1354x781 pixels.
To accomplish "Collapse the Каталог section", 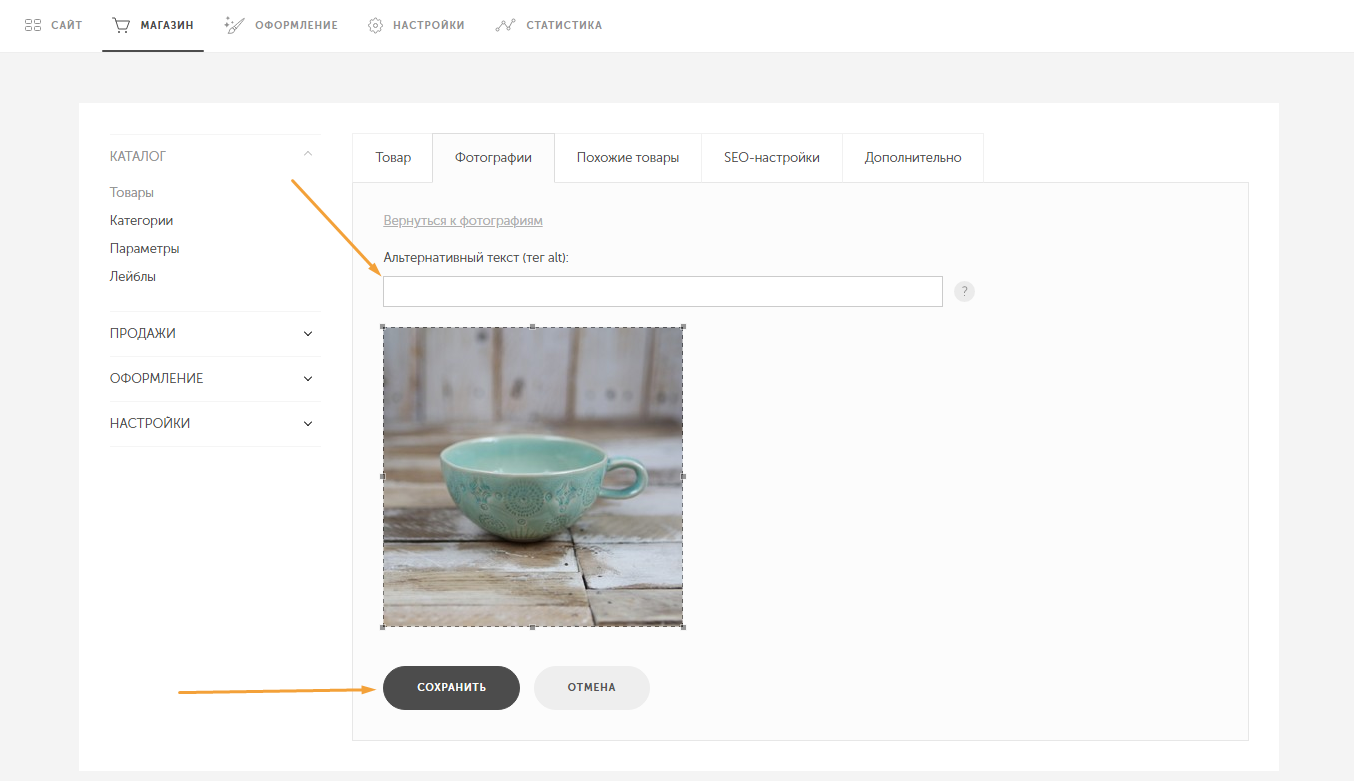I will pos(308,155).
